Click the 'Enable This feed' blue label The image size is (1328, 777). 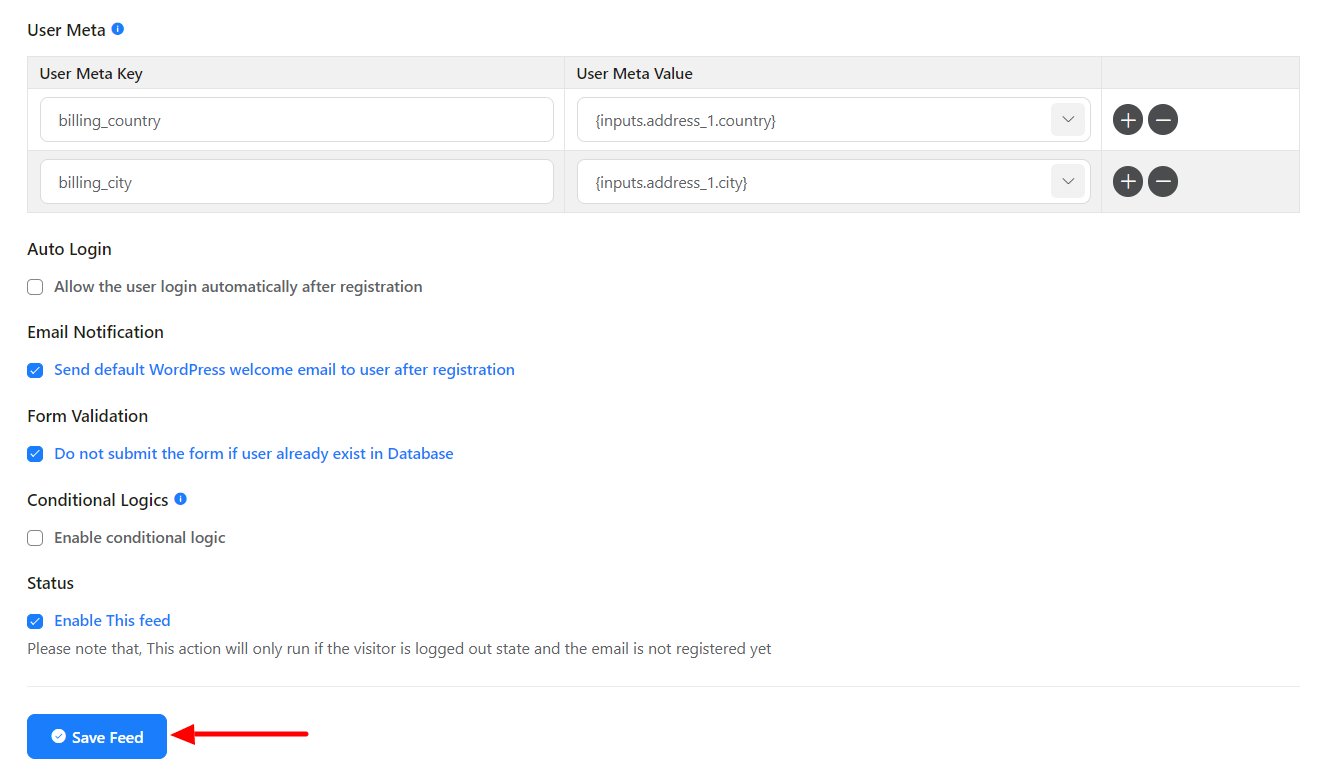tap(111, 620)
